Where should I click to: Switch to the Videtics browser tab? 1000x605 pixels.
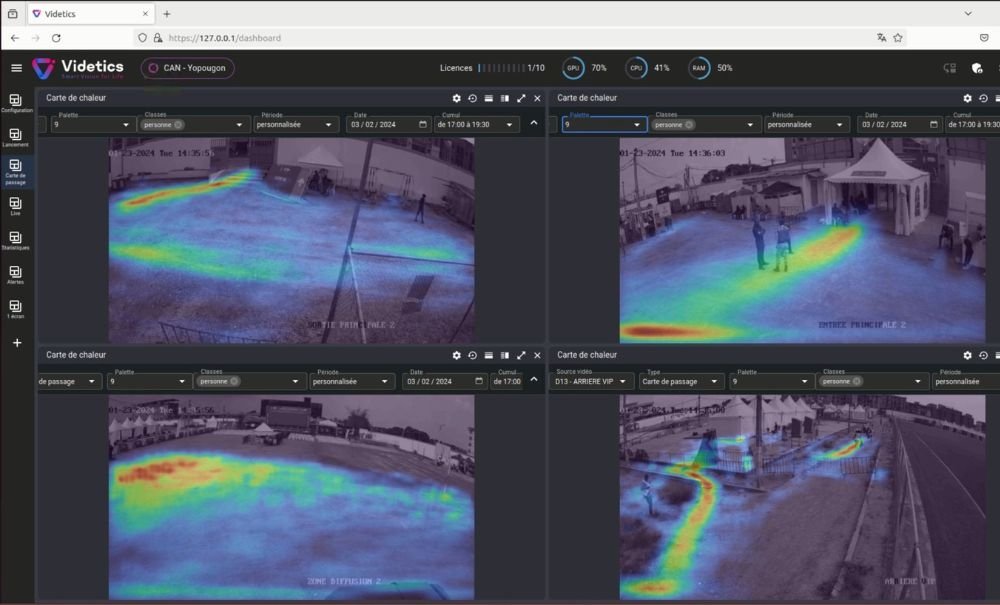90,13
